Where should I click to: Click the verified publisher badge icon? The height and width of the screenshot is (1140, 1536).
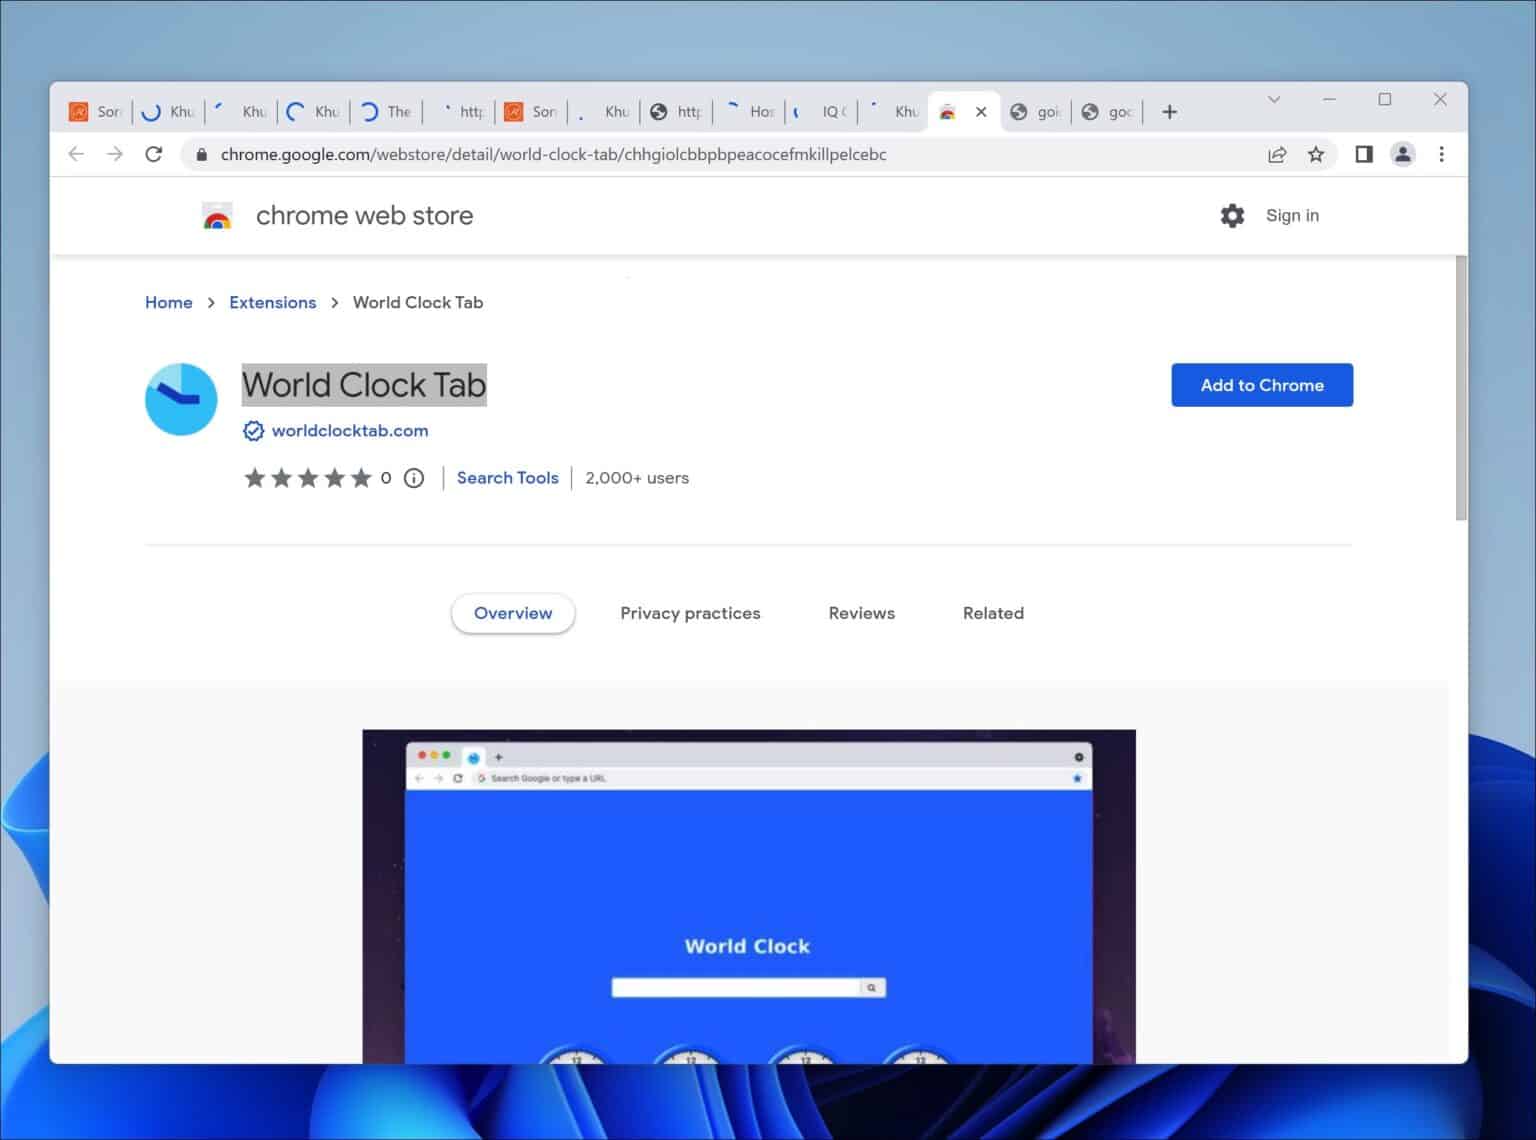coord(253,430)
